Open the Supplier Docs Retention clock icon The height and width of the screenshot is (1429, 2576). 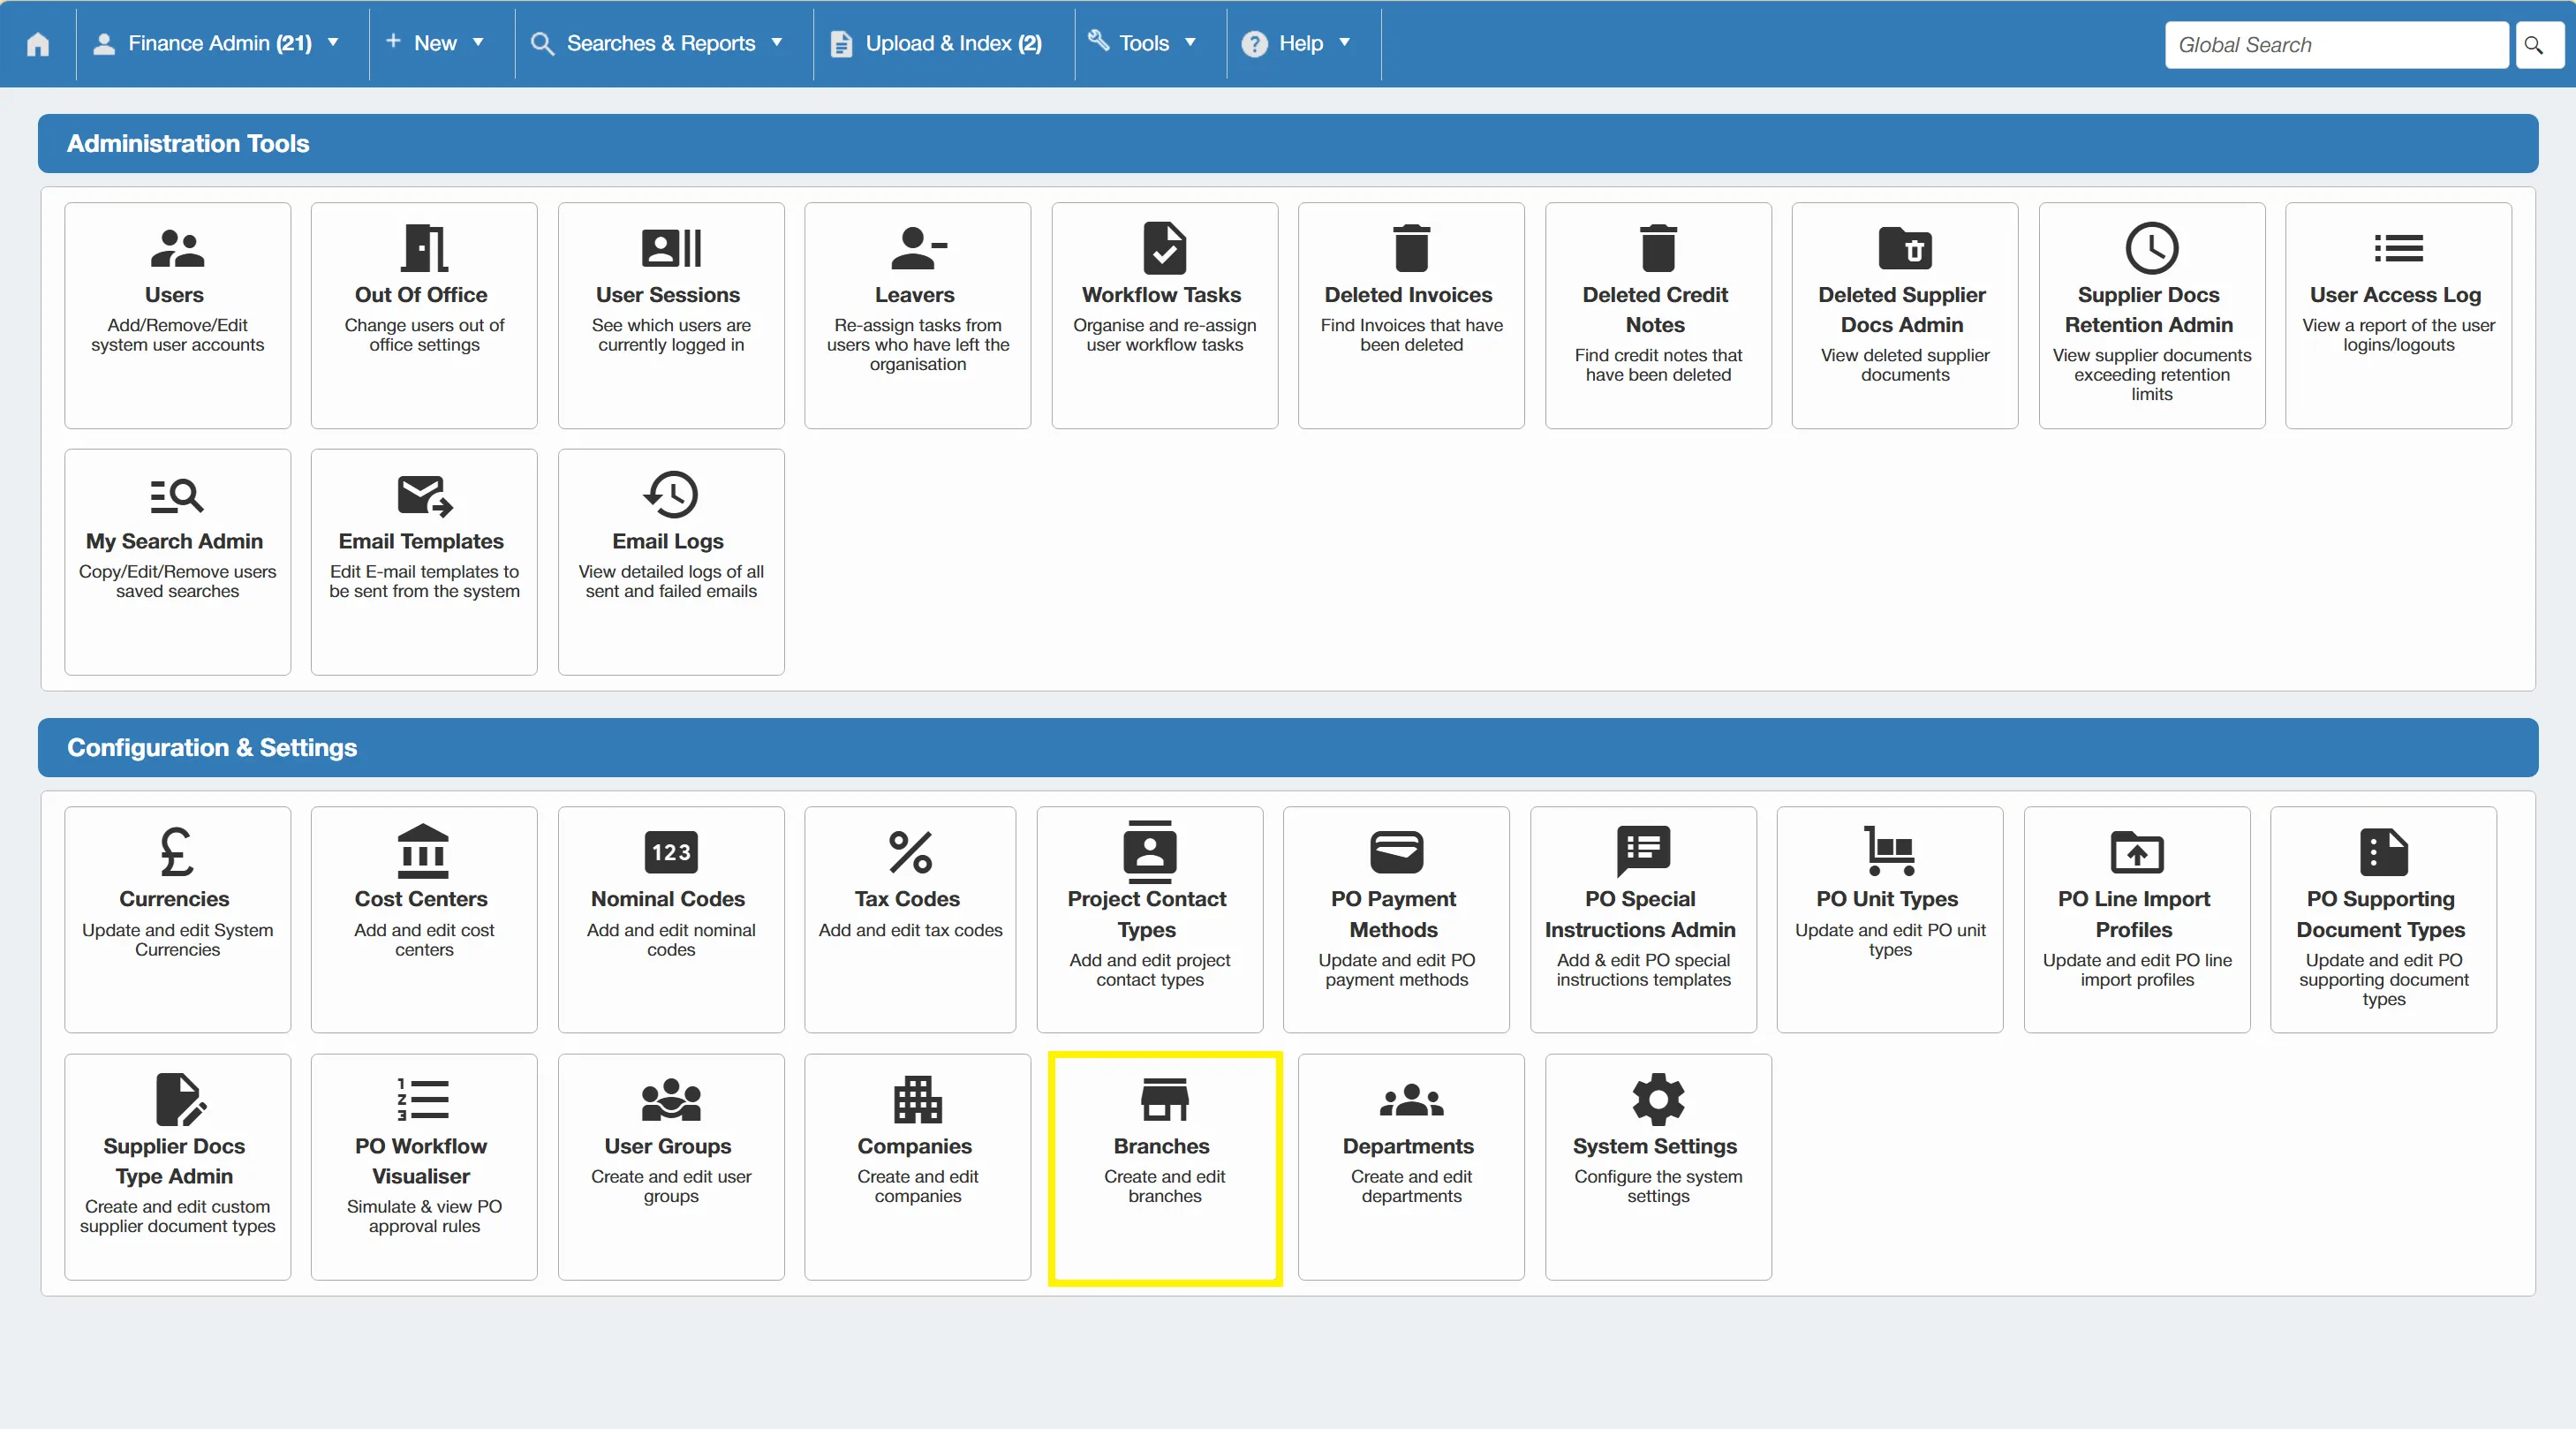click(2151, 248)
